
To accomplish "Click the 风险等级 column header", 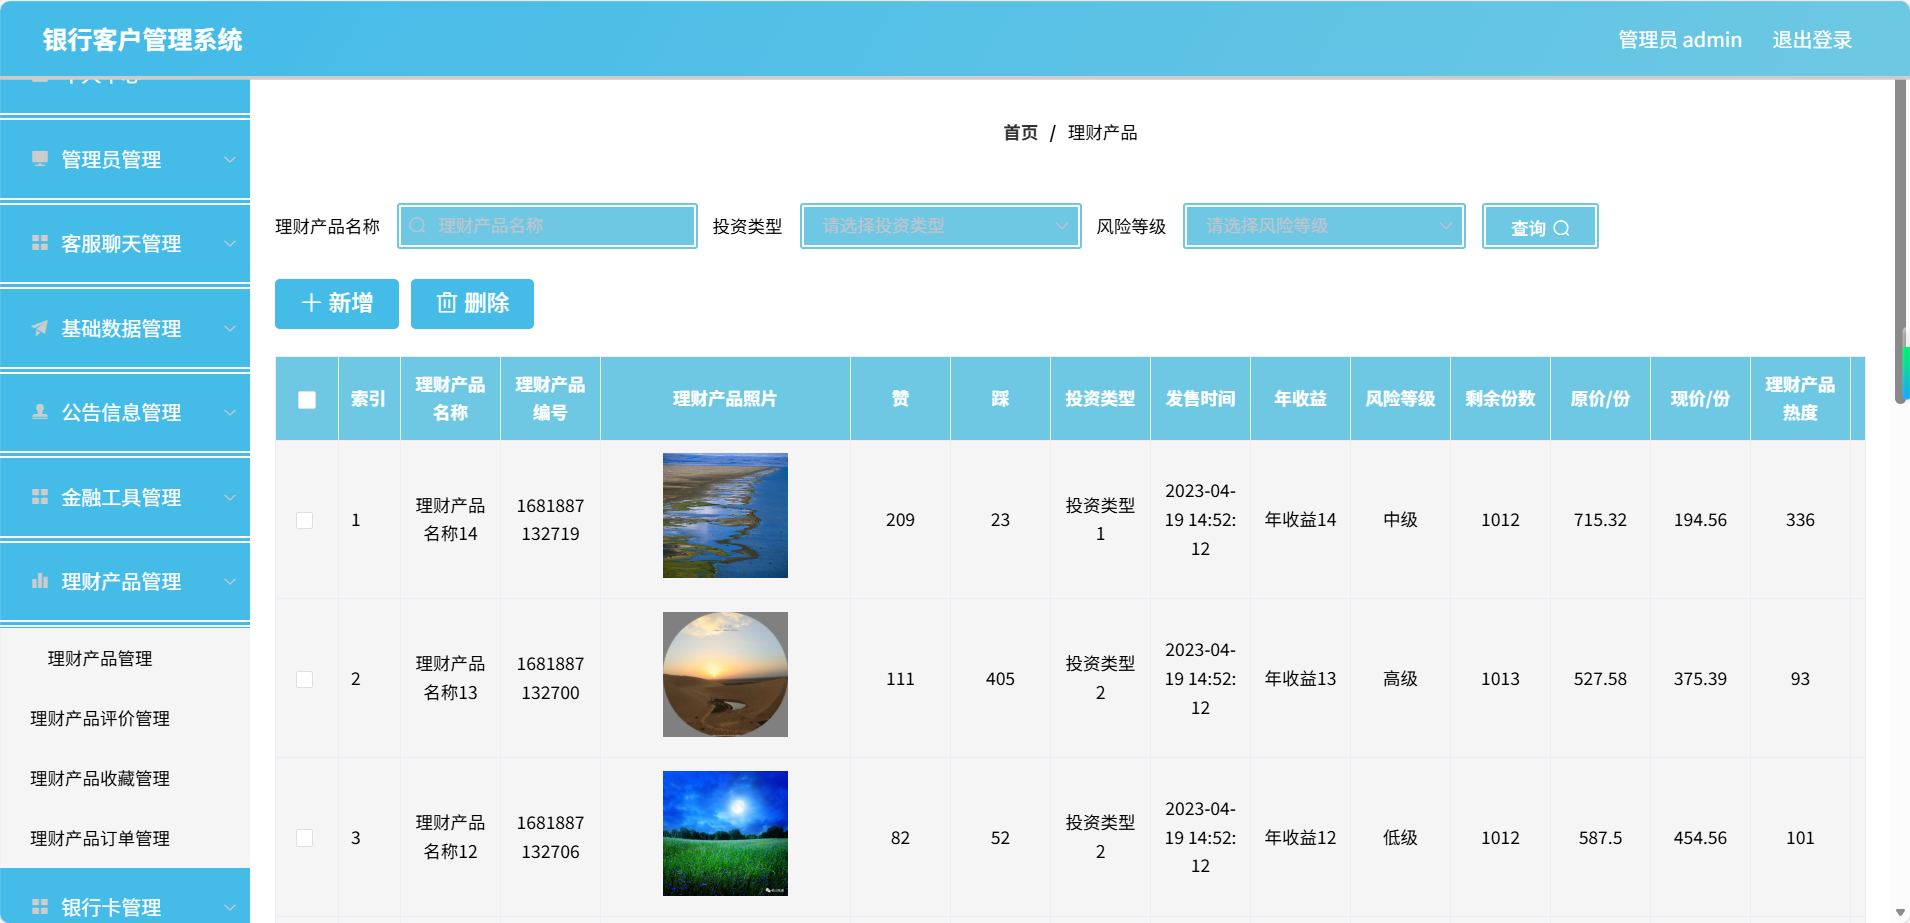I will tap(1400, 398).
